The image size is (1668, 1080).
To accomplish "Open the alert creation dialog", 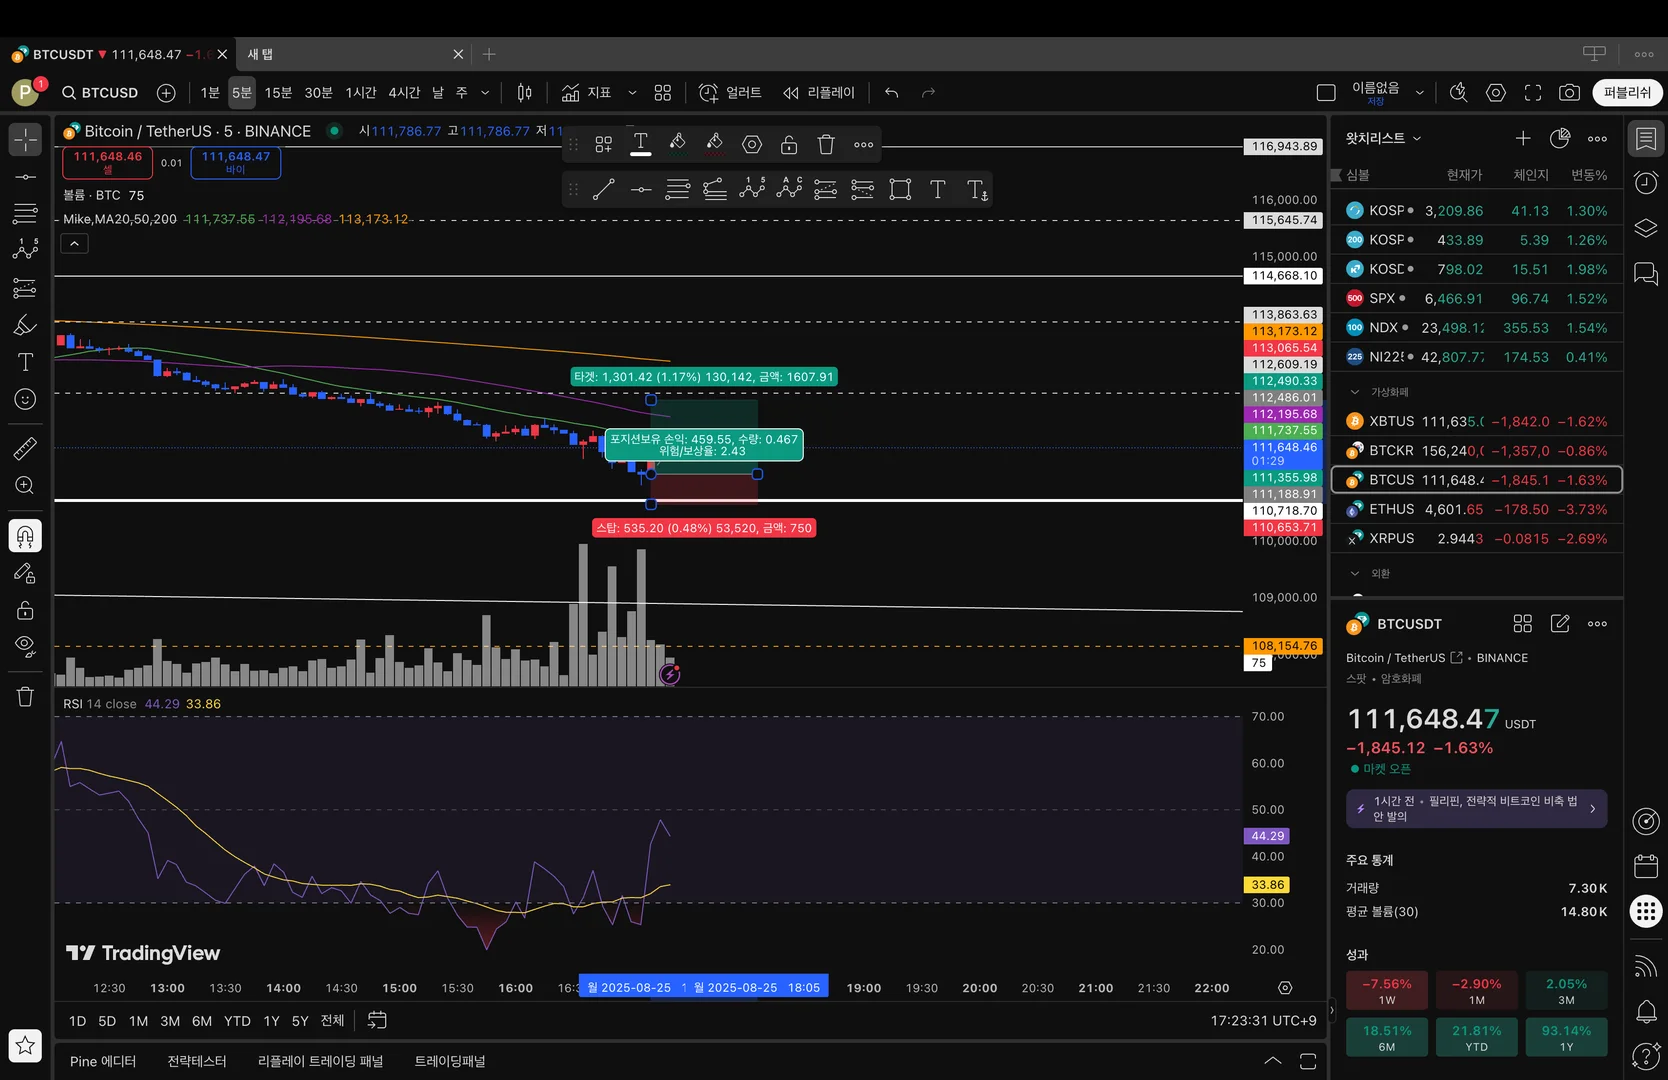I will 729,93.
